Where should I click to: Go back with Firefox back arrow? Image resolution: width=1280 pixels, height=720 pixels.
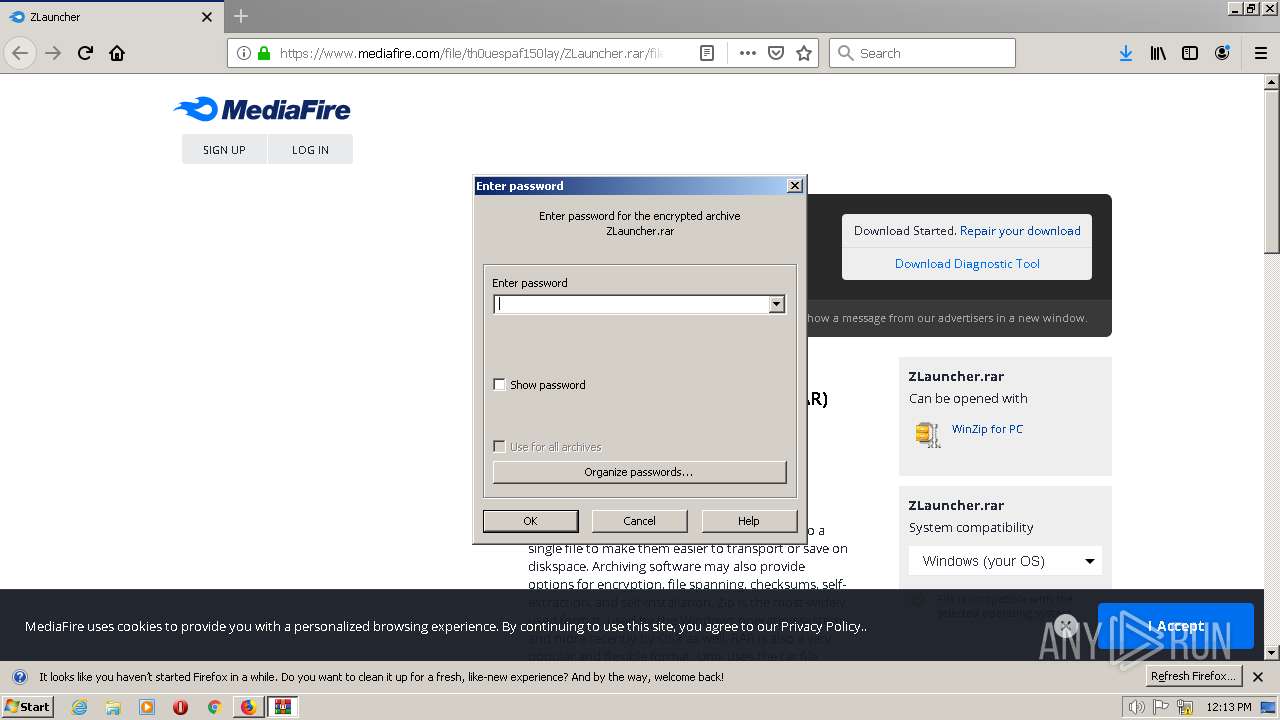tap(20, 53)
